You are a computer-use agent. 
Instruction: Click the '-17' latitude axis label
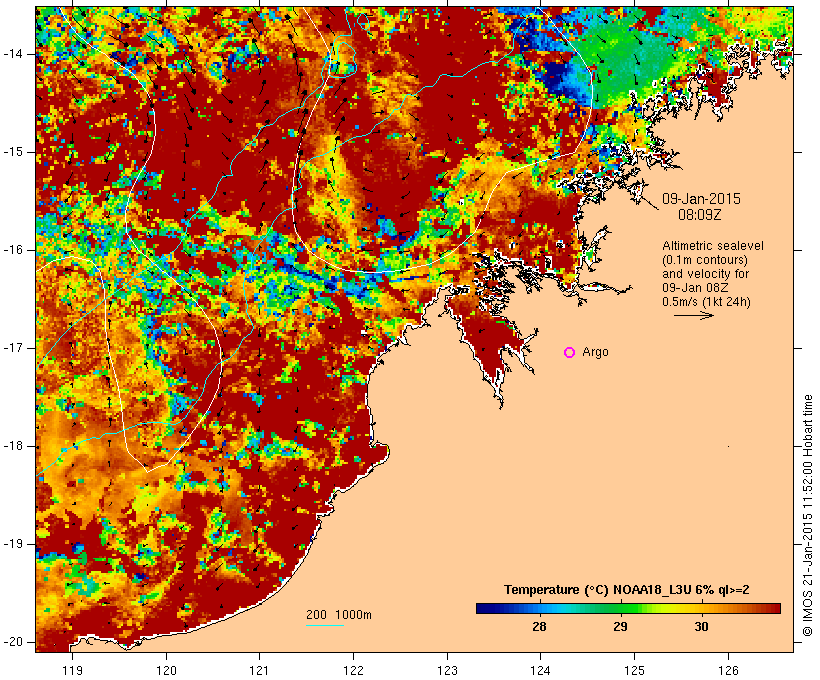pos(13,348)
